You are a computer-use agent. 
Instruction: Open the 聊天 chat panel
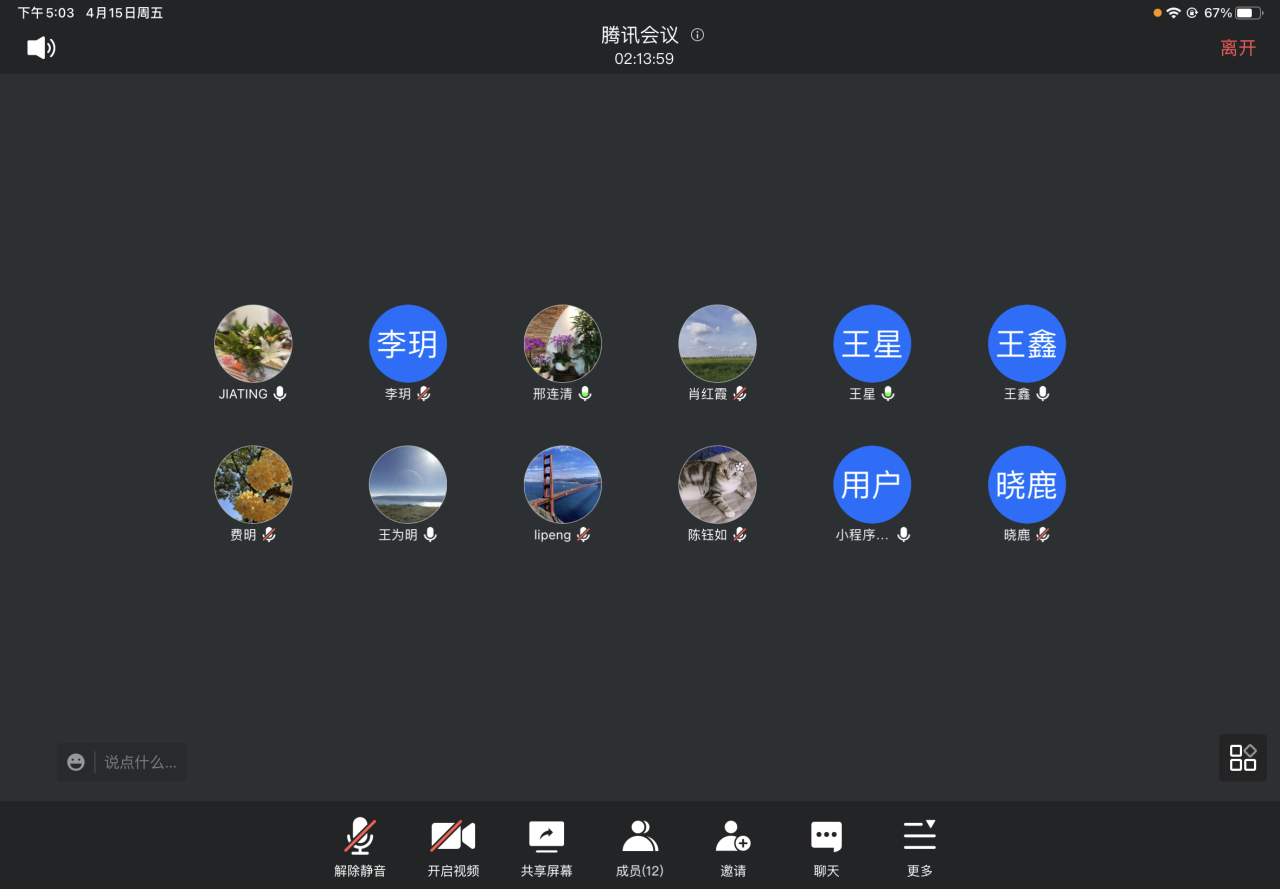click(x=826, y=846)
